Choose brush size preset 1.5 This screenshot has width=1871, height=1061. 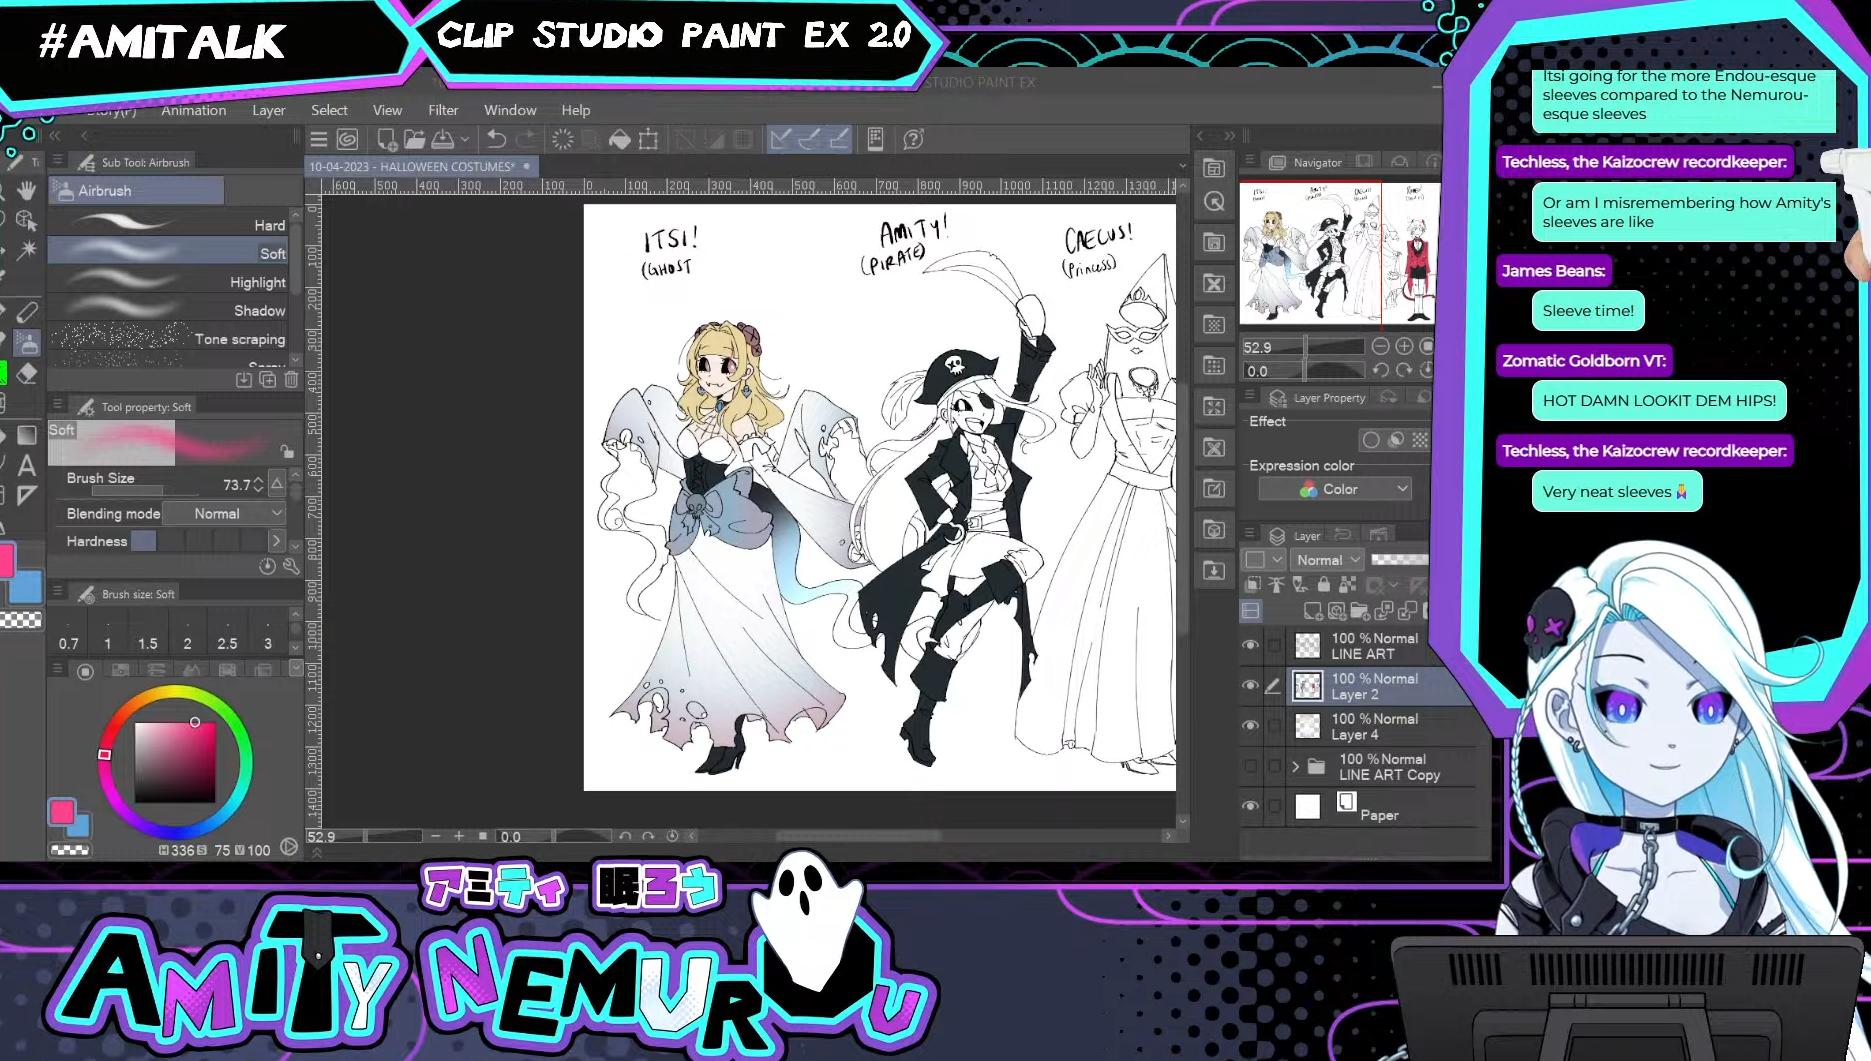click(147, 633)
